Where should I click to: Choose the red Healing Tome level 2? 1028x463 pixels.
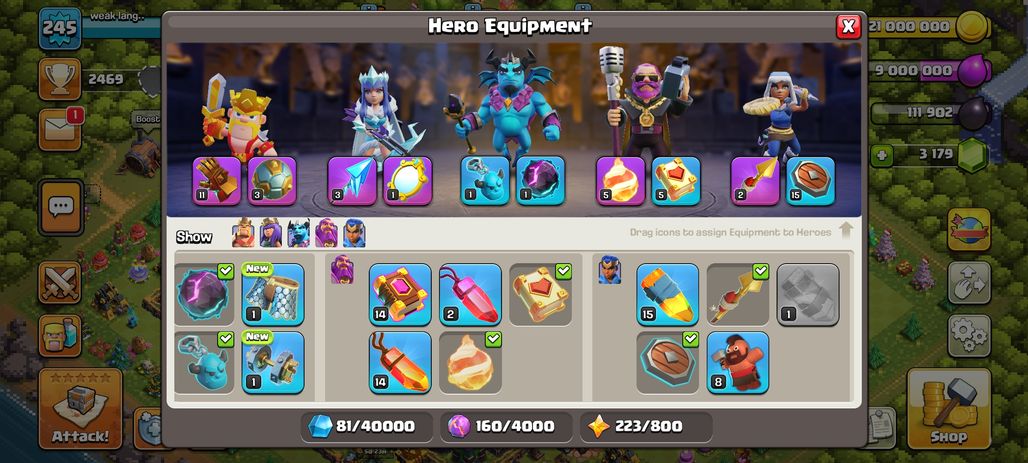470,294
